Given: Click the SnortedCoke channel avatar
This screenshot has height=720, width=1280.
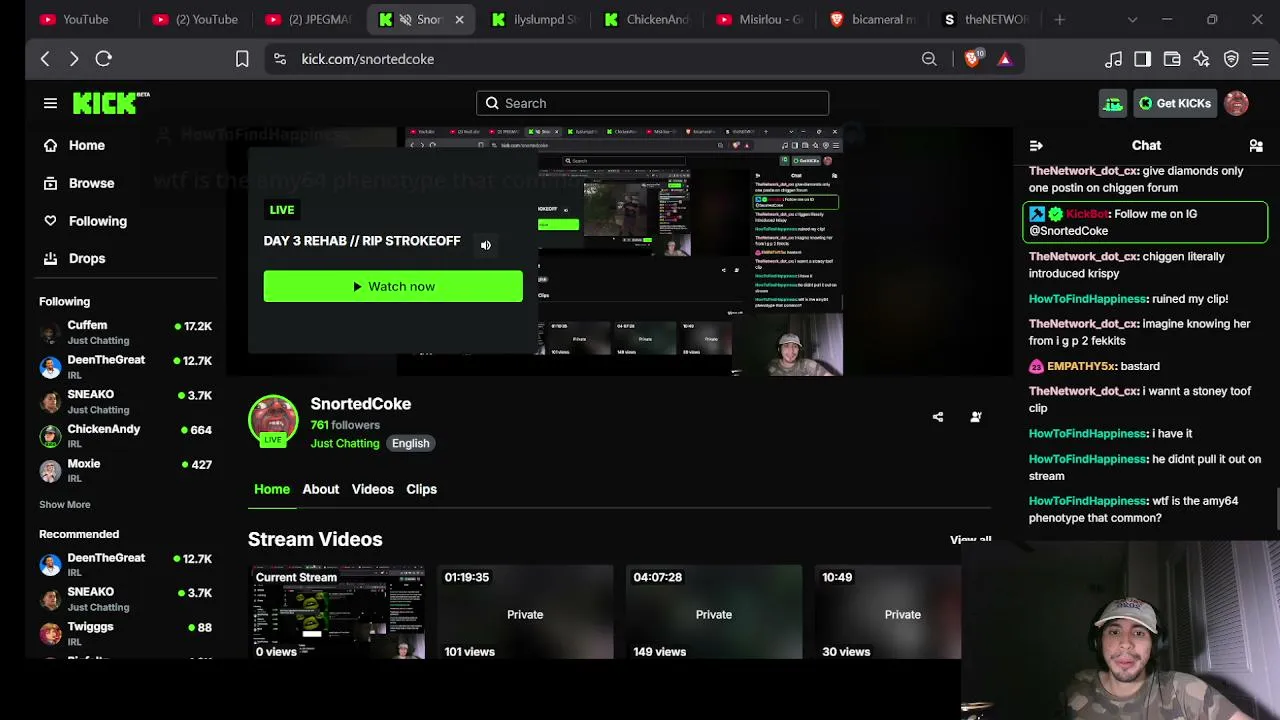Looking at the screenshot, I should [273, 421].
